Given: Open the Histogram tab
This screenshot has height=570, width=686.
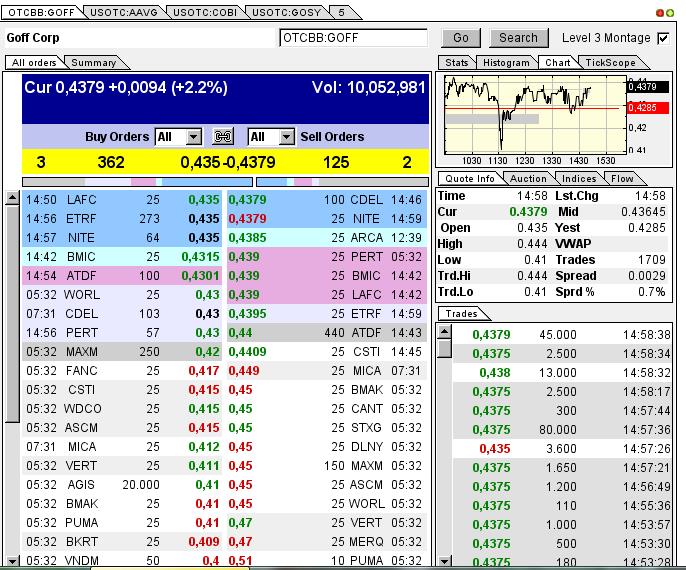Looking at the screenshot, I should pos(506,63).
